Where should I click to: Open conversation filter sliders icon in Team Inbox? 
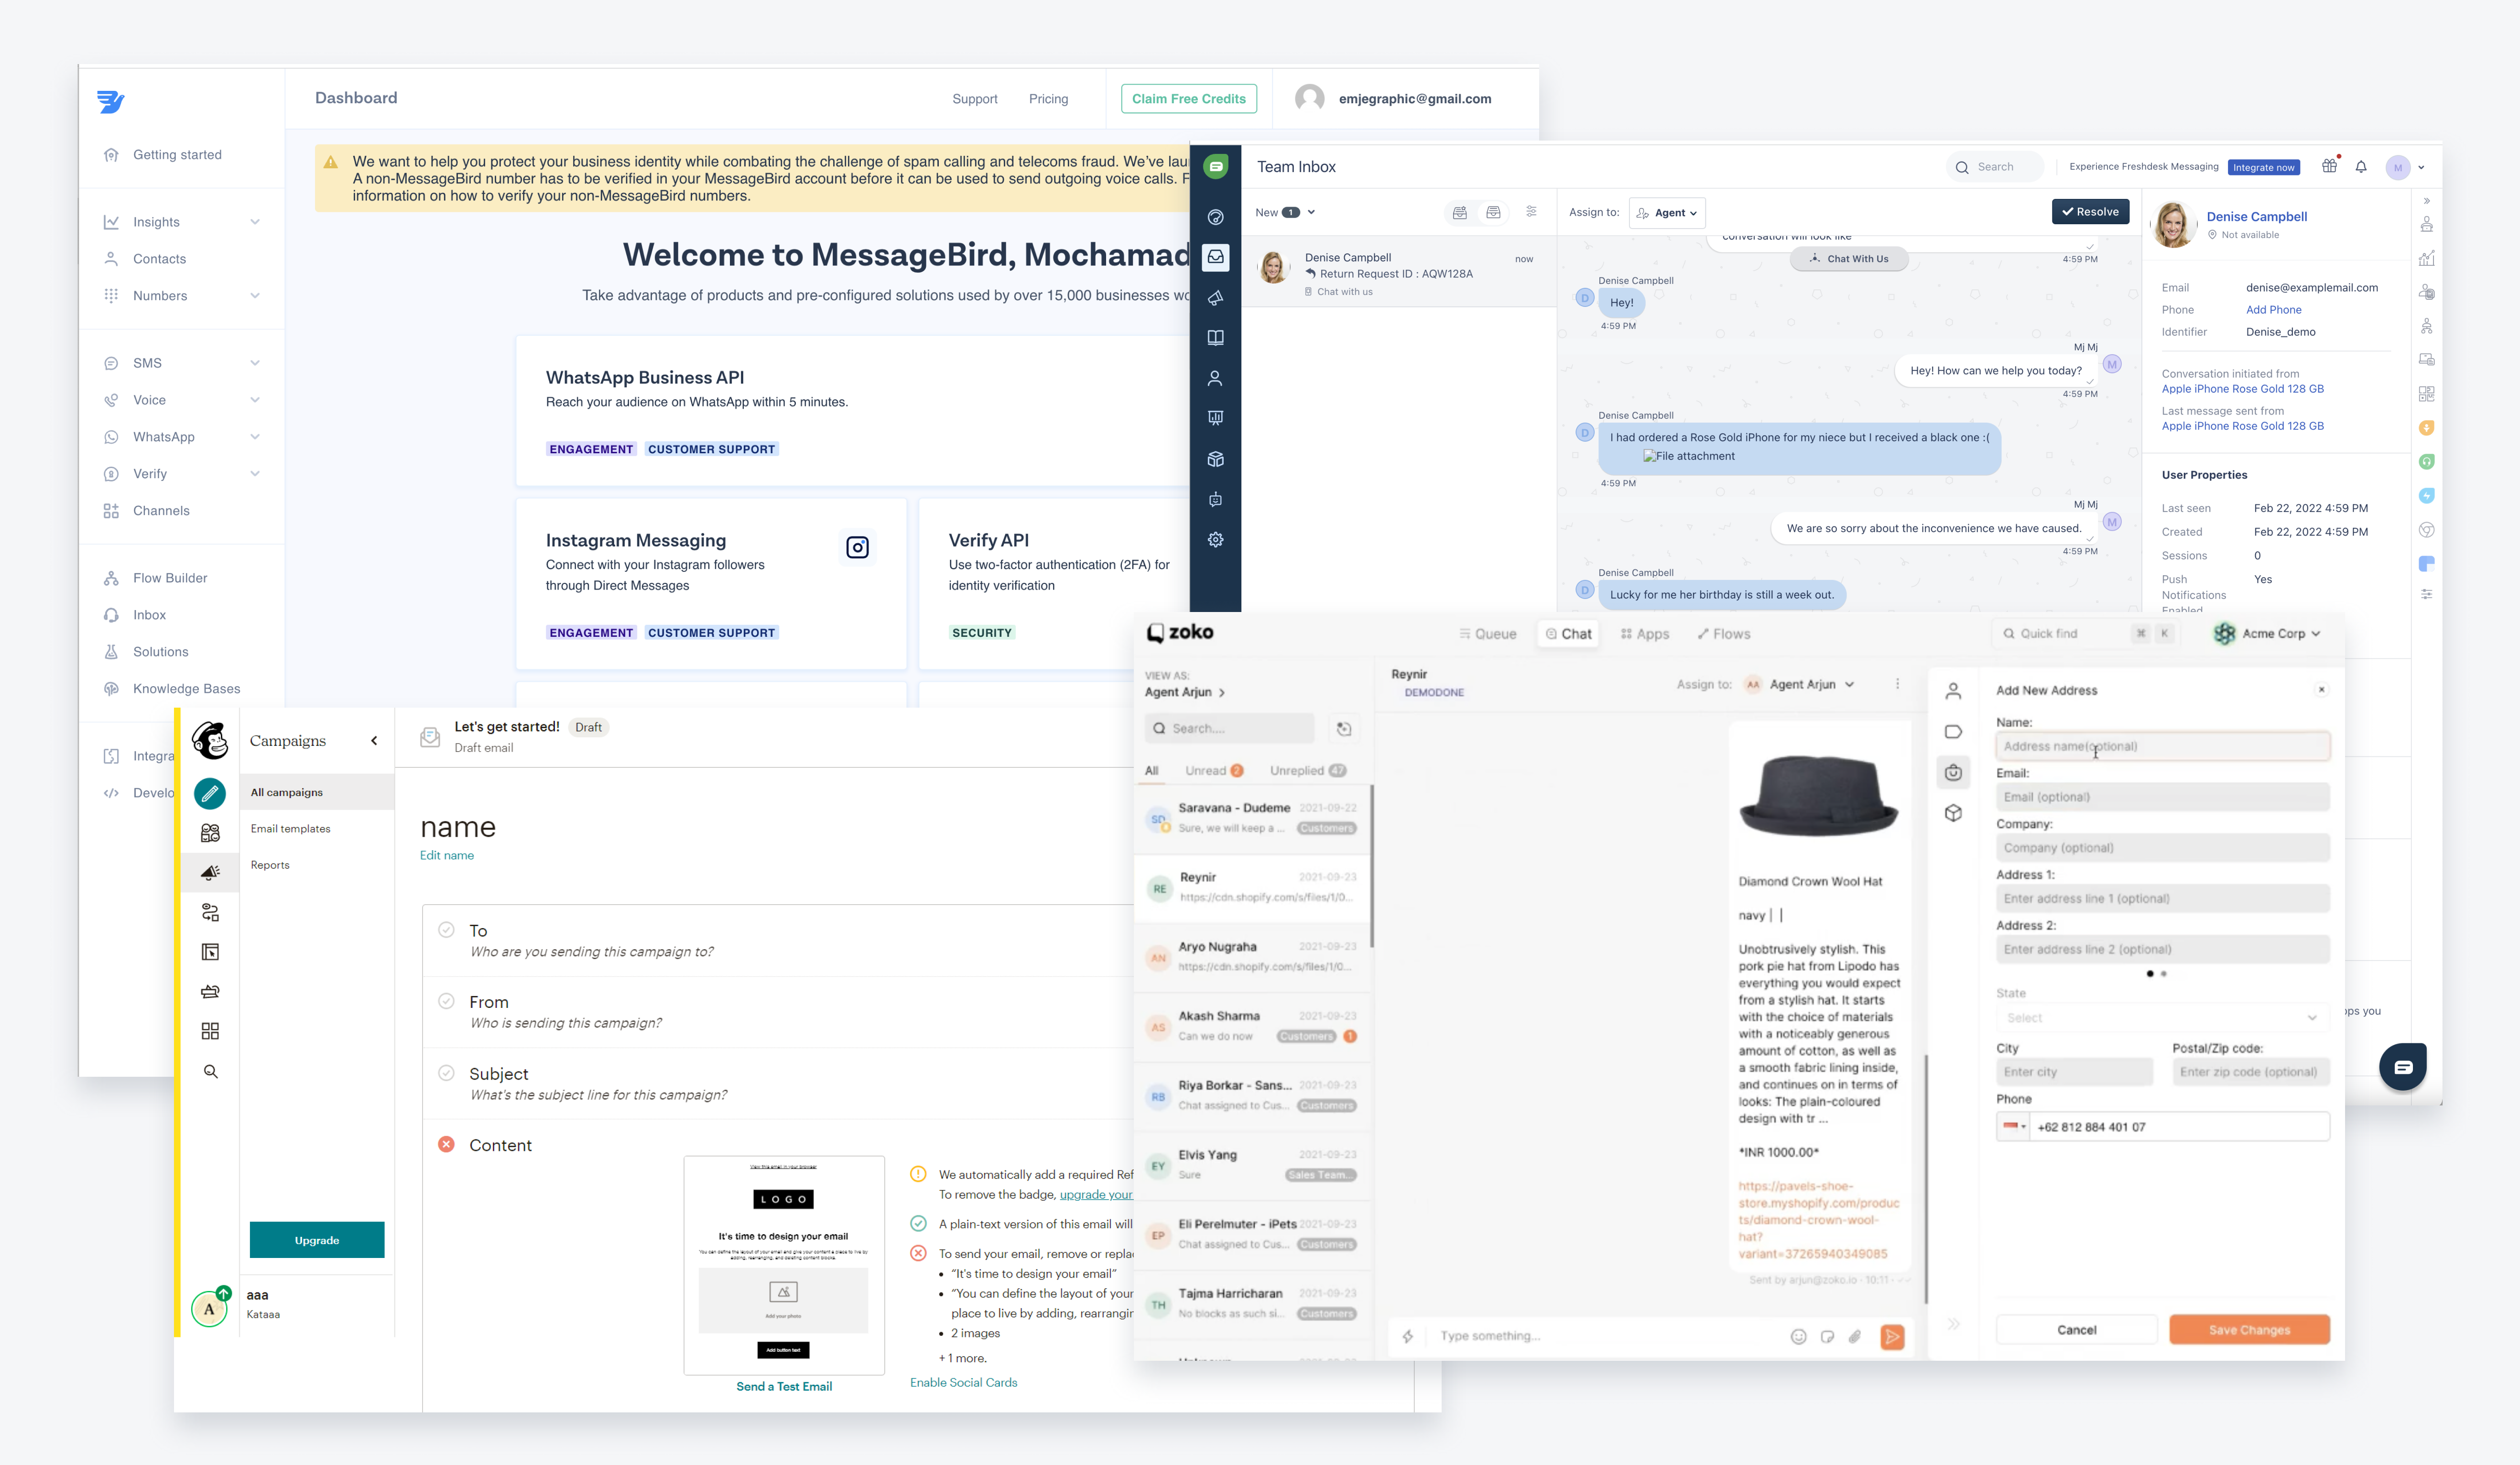(x=1531, y=212)
